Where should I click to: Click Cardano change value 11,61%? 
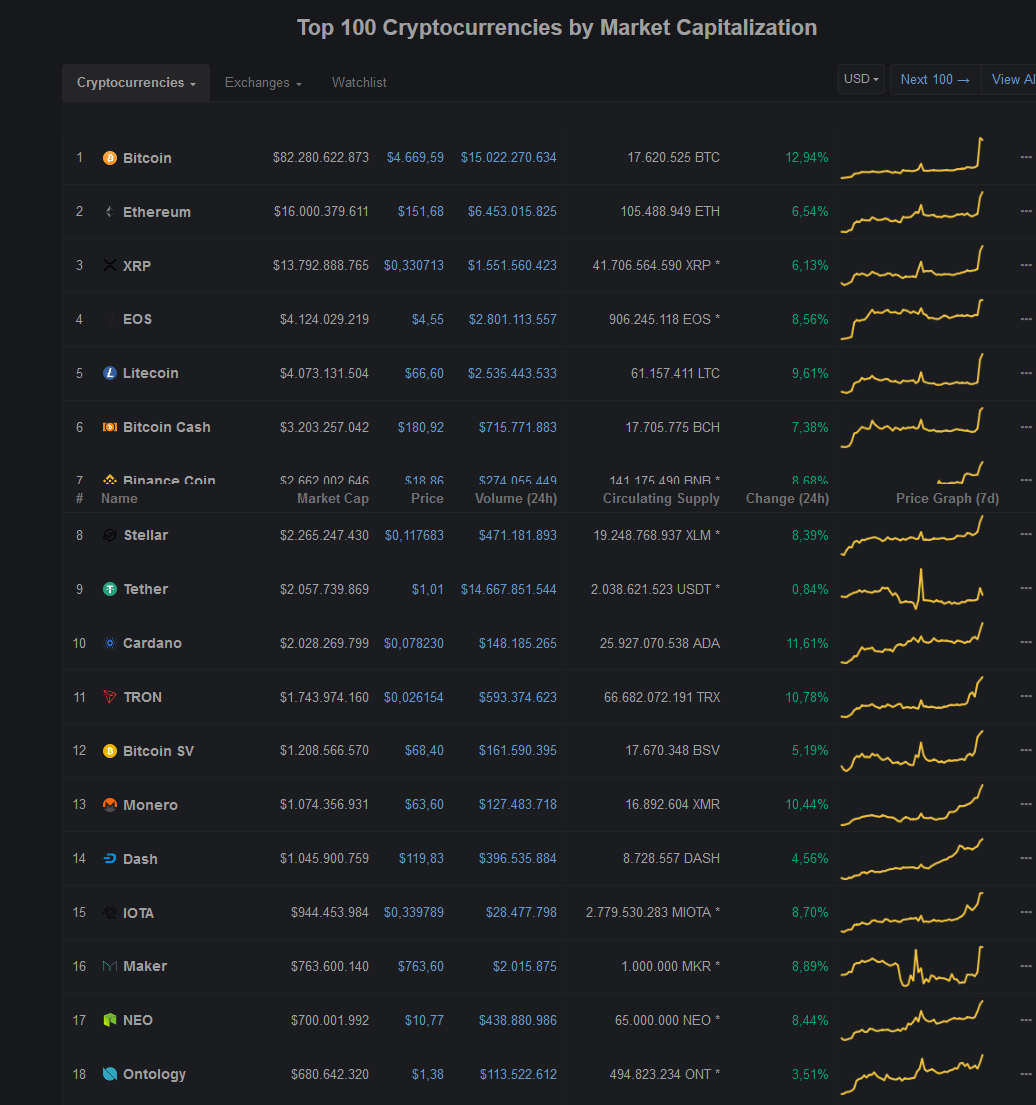(807, 643)
